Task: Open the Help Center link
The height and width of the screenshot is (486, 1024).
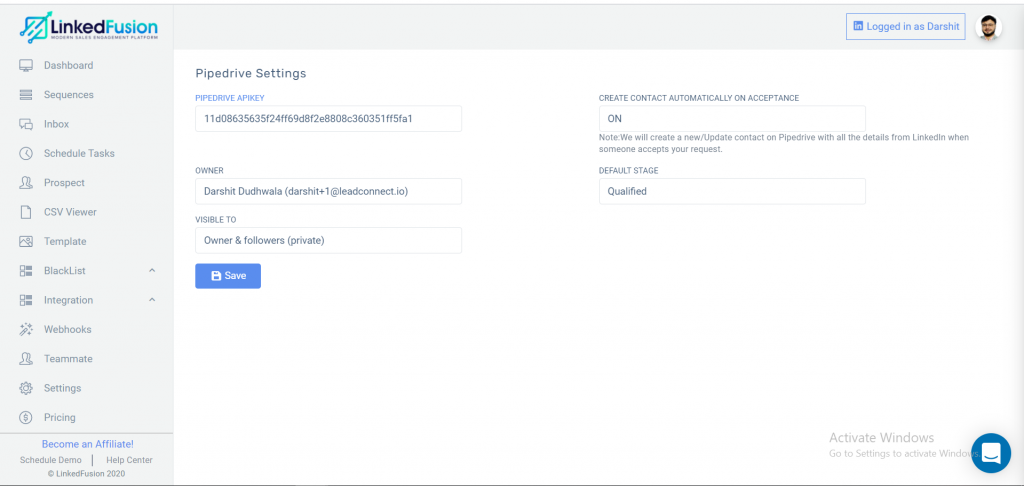Action: coord(129,460)
